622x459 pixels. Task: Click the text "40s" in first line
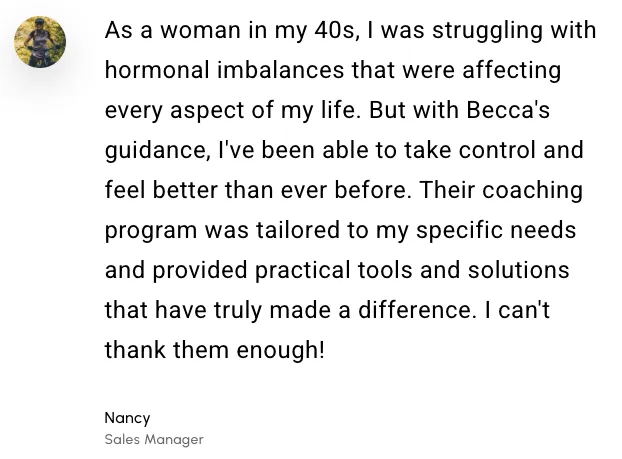click(x=337, y=31)
